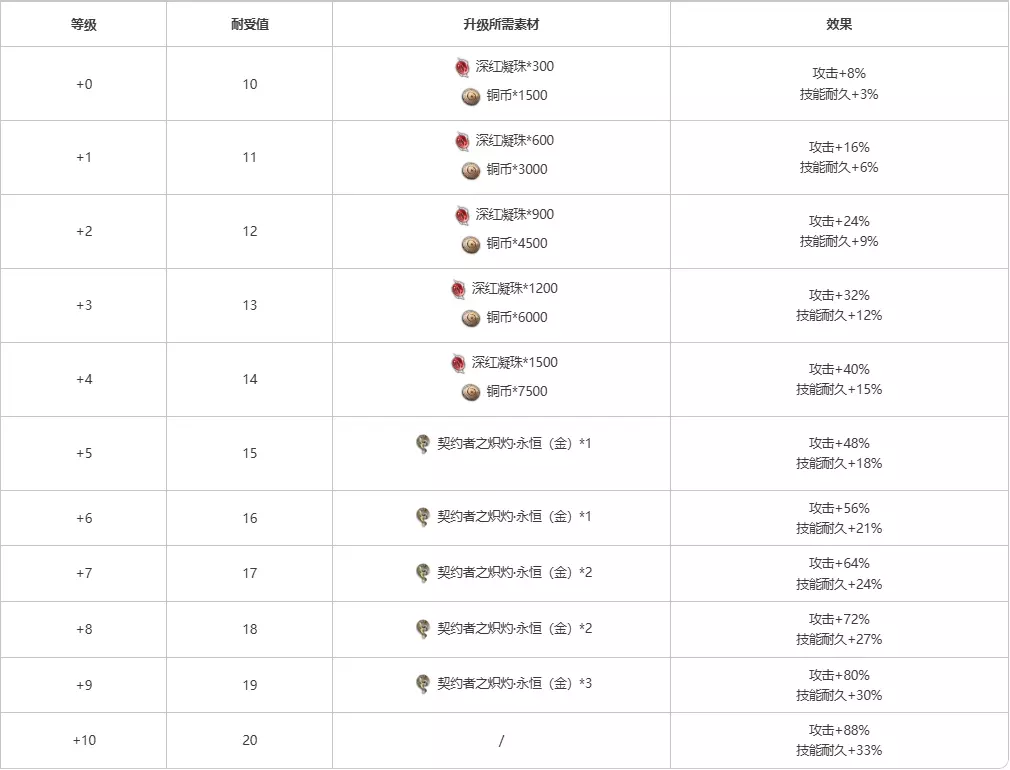Image resolution: width=1010 pixels, height=770 pixels.
Task: Click the crimson bead icon beside 深红凝珠*300
Action: click(x=463, y=67)
